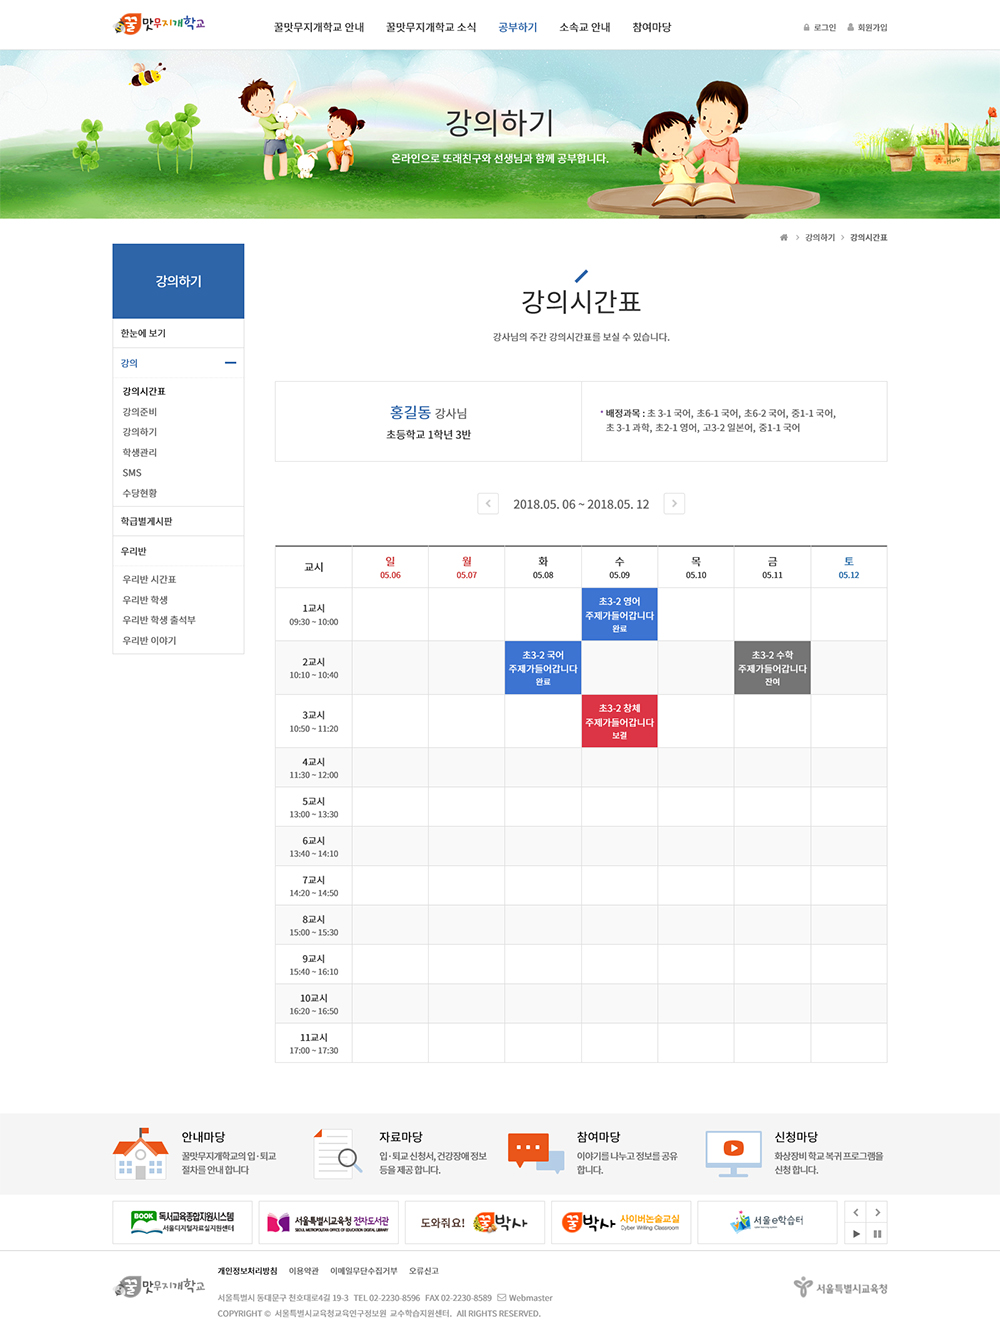Click the home icon in breadcrumb
The height and width of the screenshot is (1324, 1000).
pos(784,238)
